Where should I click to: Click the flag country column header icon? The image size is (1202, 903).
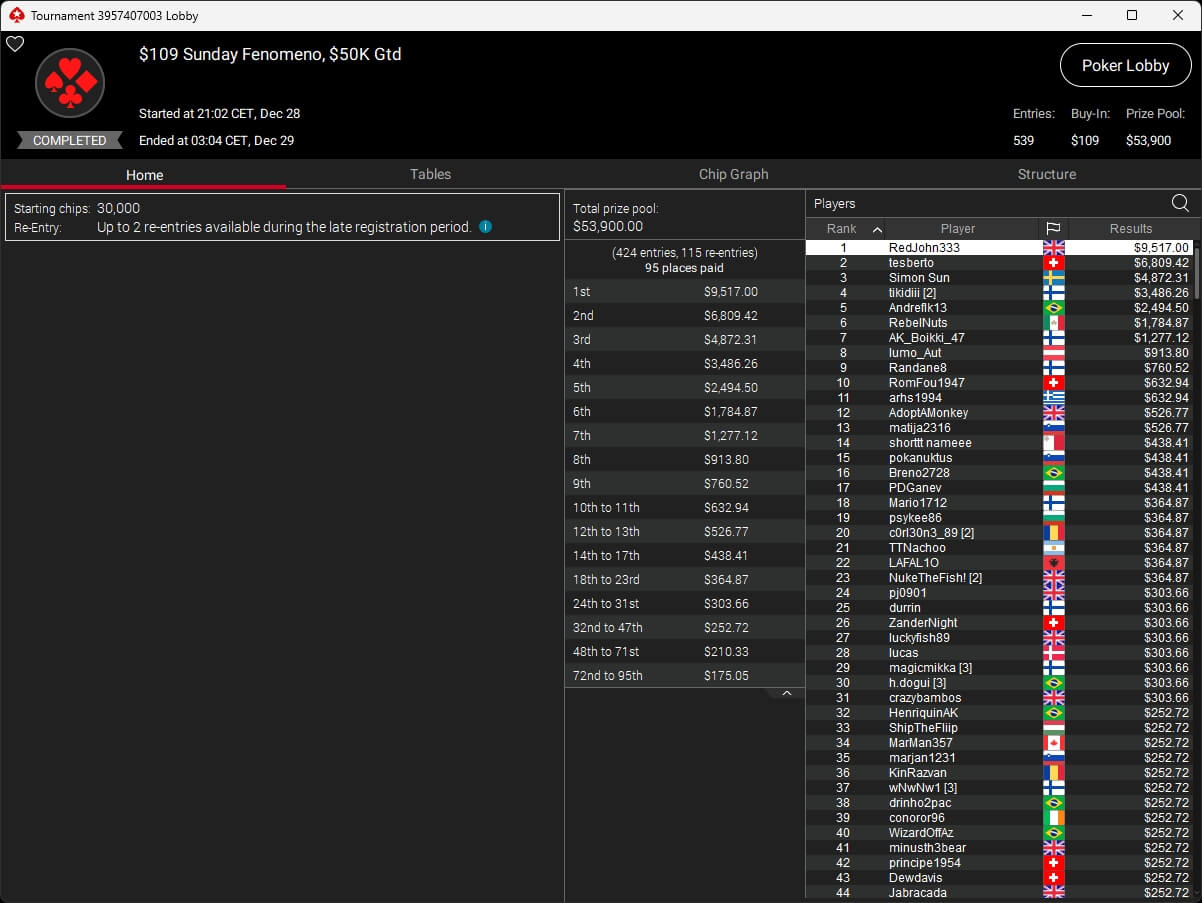(x=1053, y=229)
